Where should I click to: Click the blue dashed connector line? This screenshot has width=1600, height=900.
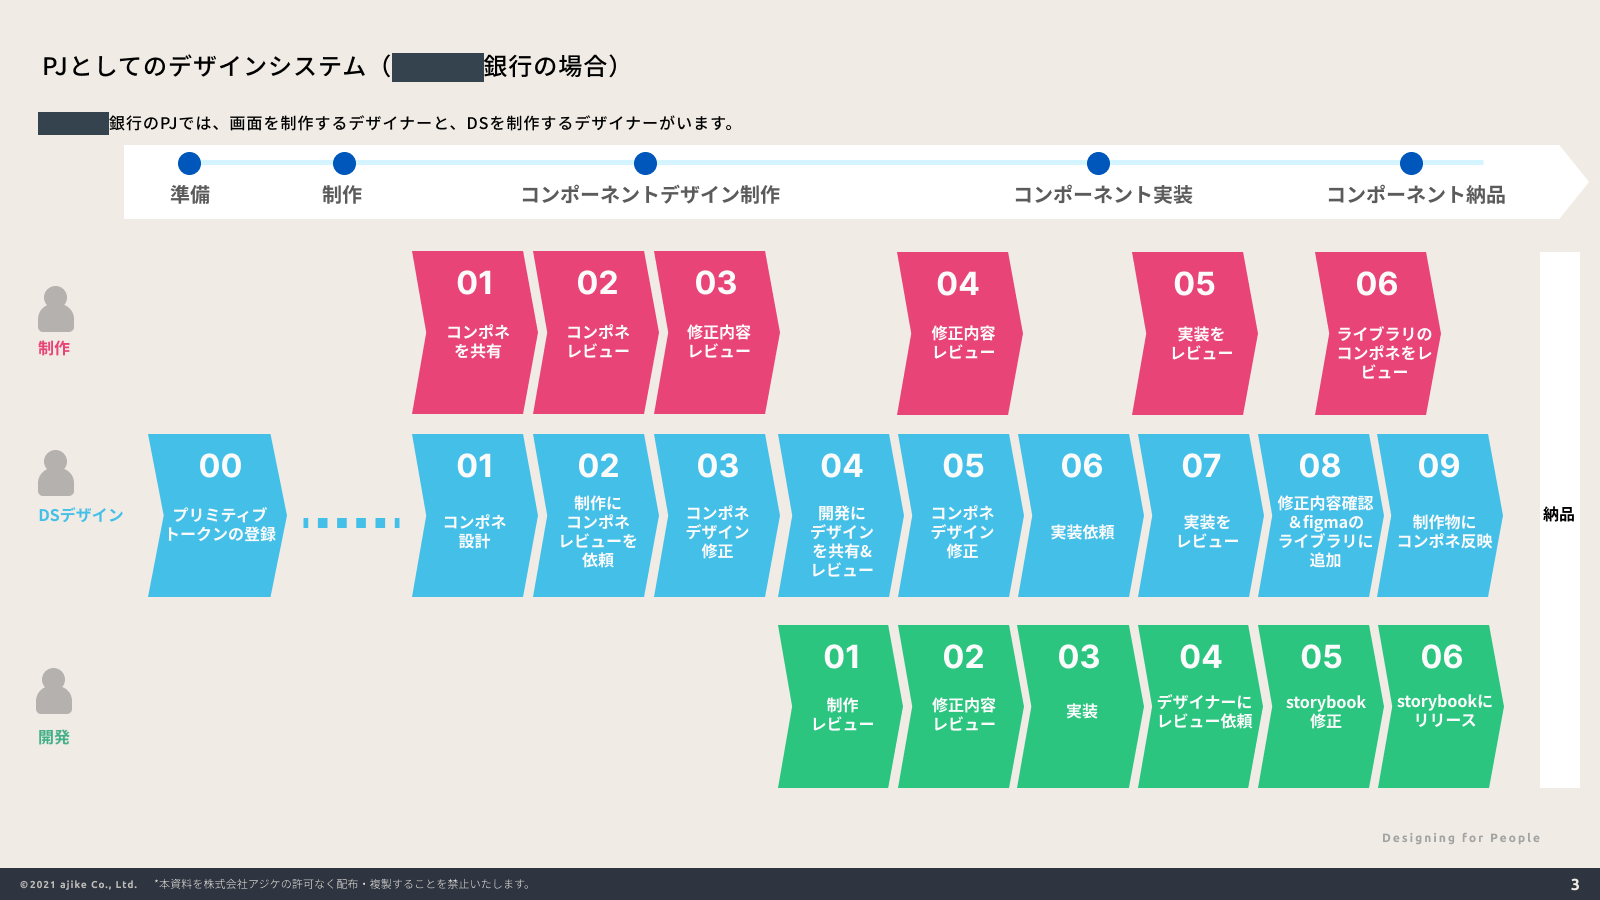[351, 523]
